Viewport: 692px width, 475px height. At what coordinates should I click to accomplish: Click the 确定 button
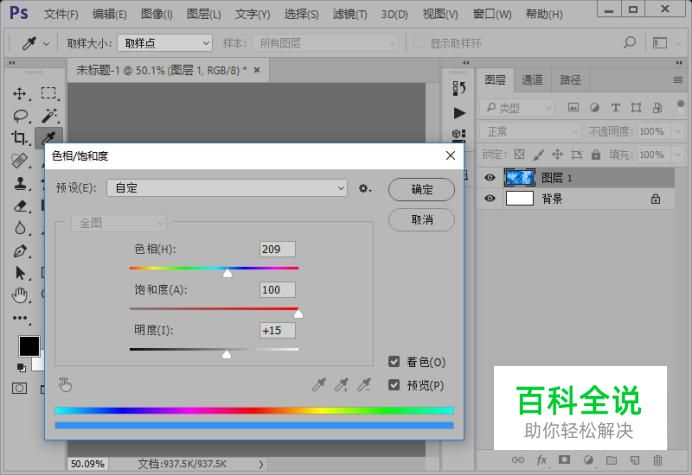pos(421,189)
